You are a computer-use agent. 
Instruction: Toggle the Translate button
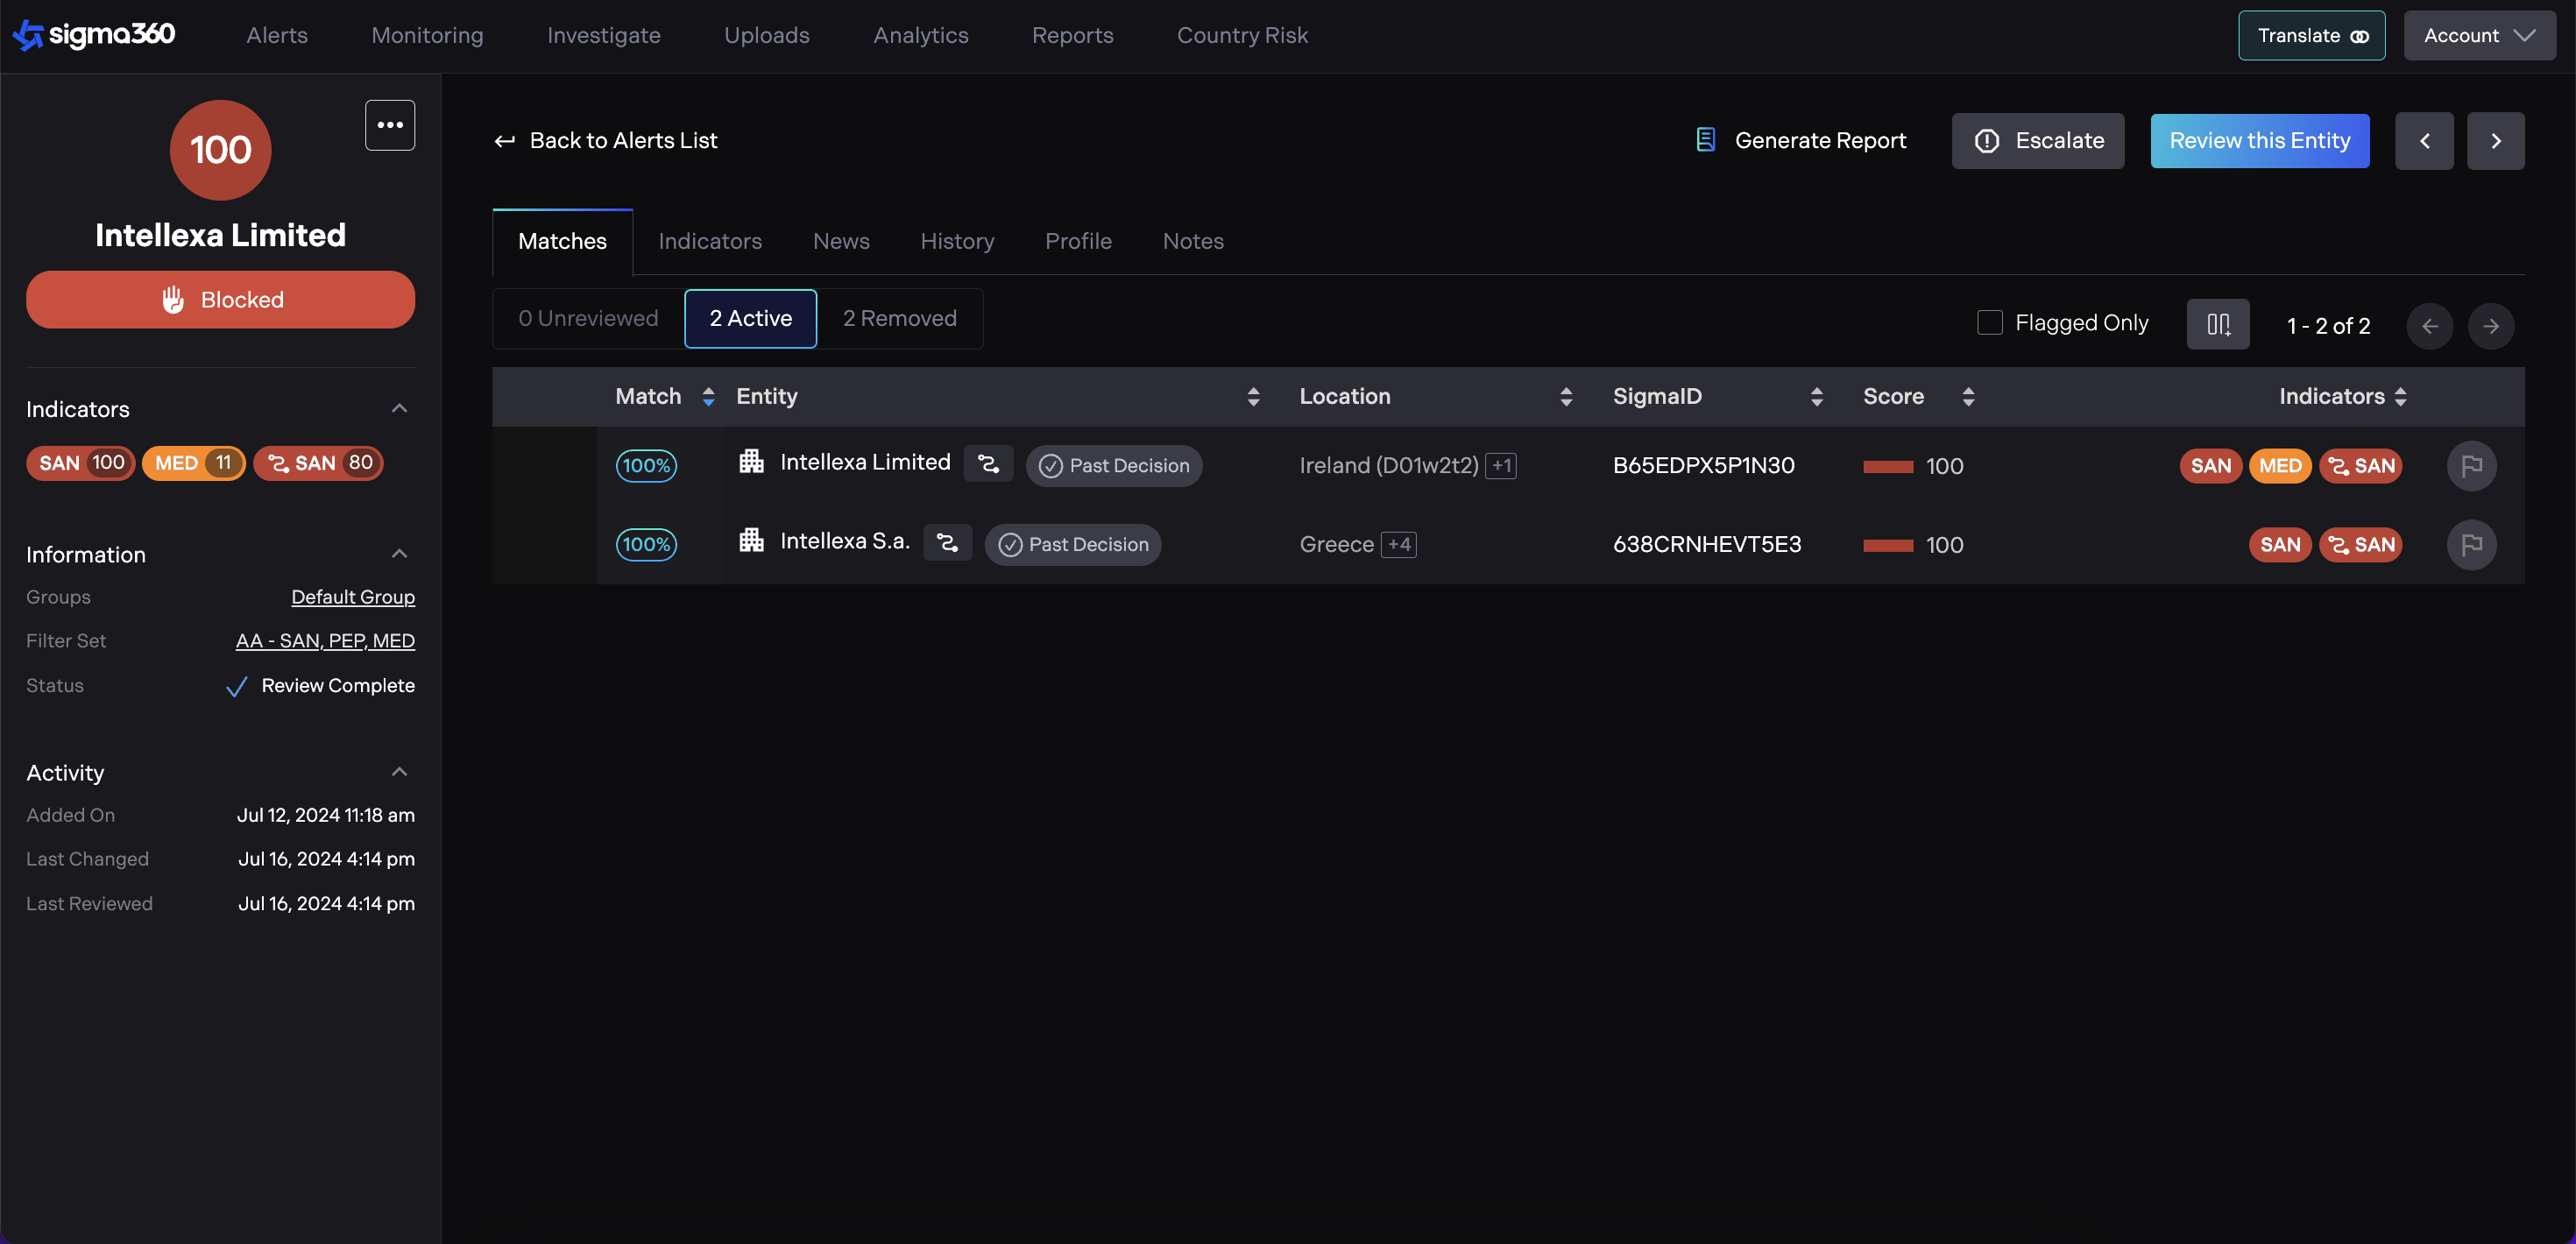click(x=2310, y=35)
